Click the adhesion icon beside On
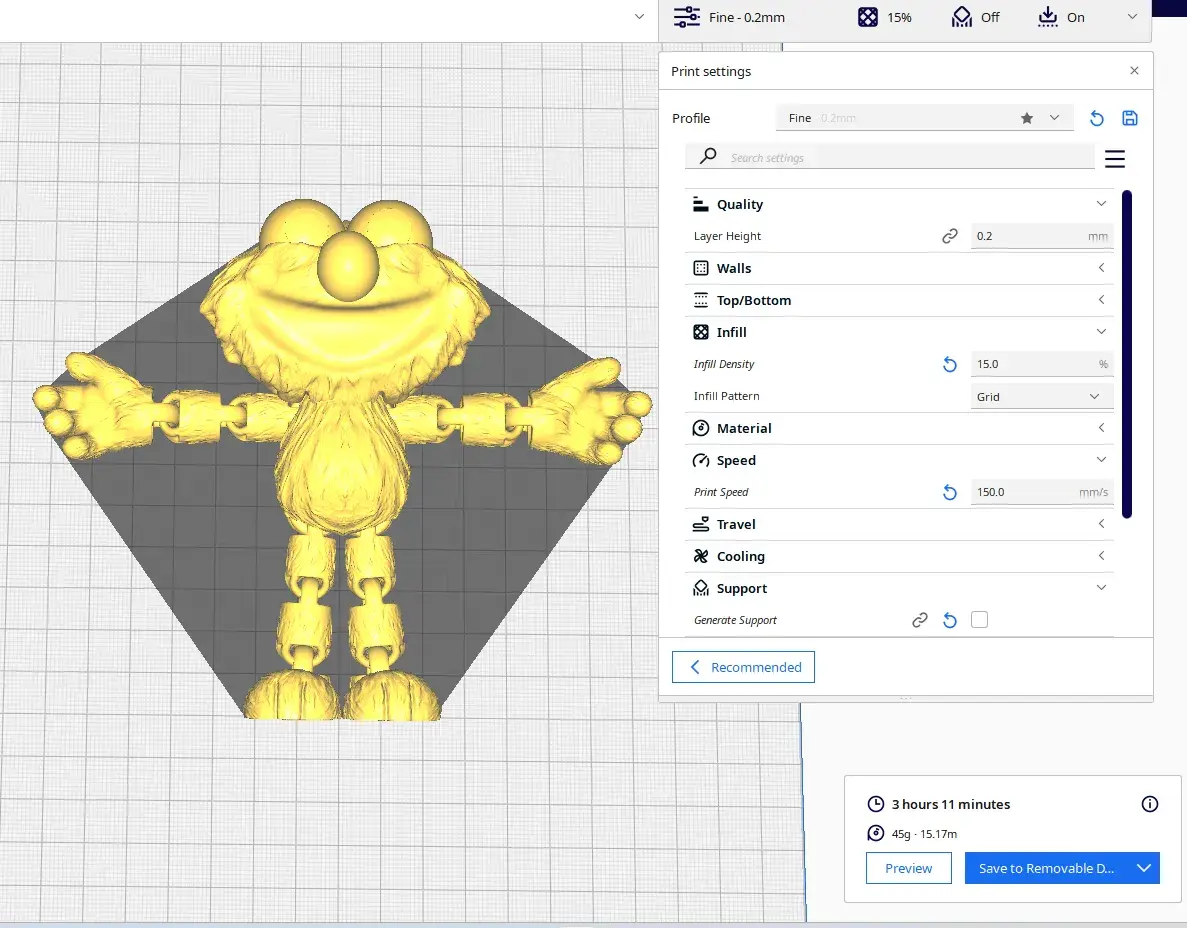Viewport: 1187px width, 928px height. click(1048, 17)
